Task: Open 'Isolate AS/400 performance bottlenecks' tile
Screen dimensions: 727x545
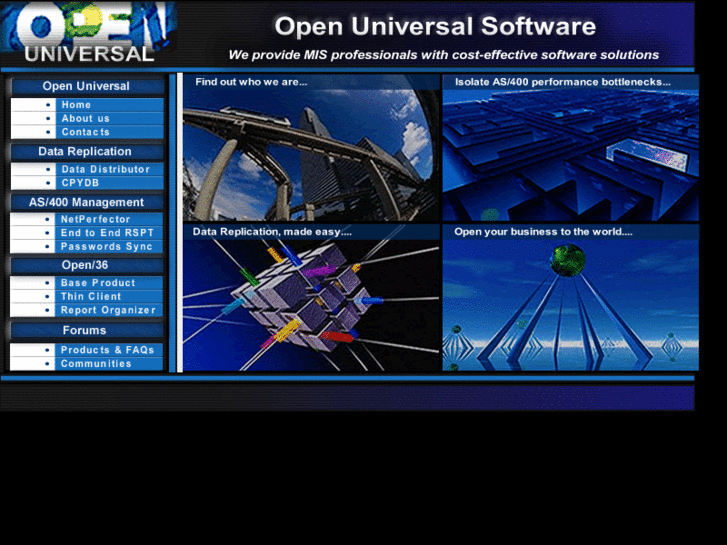Action: pos(571,147)
